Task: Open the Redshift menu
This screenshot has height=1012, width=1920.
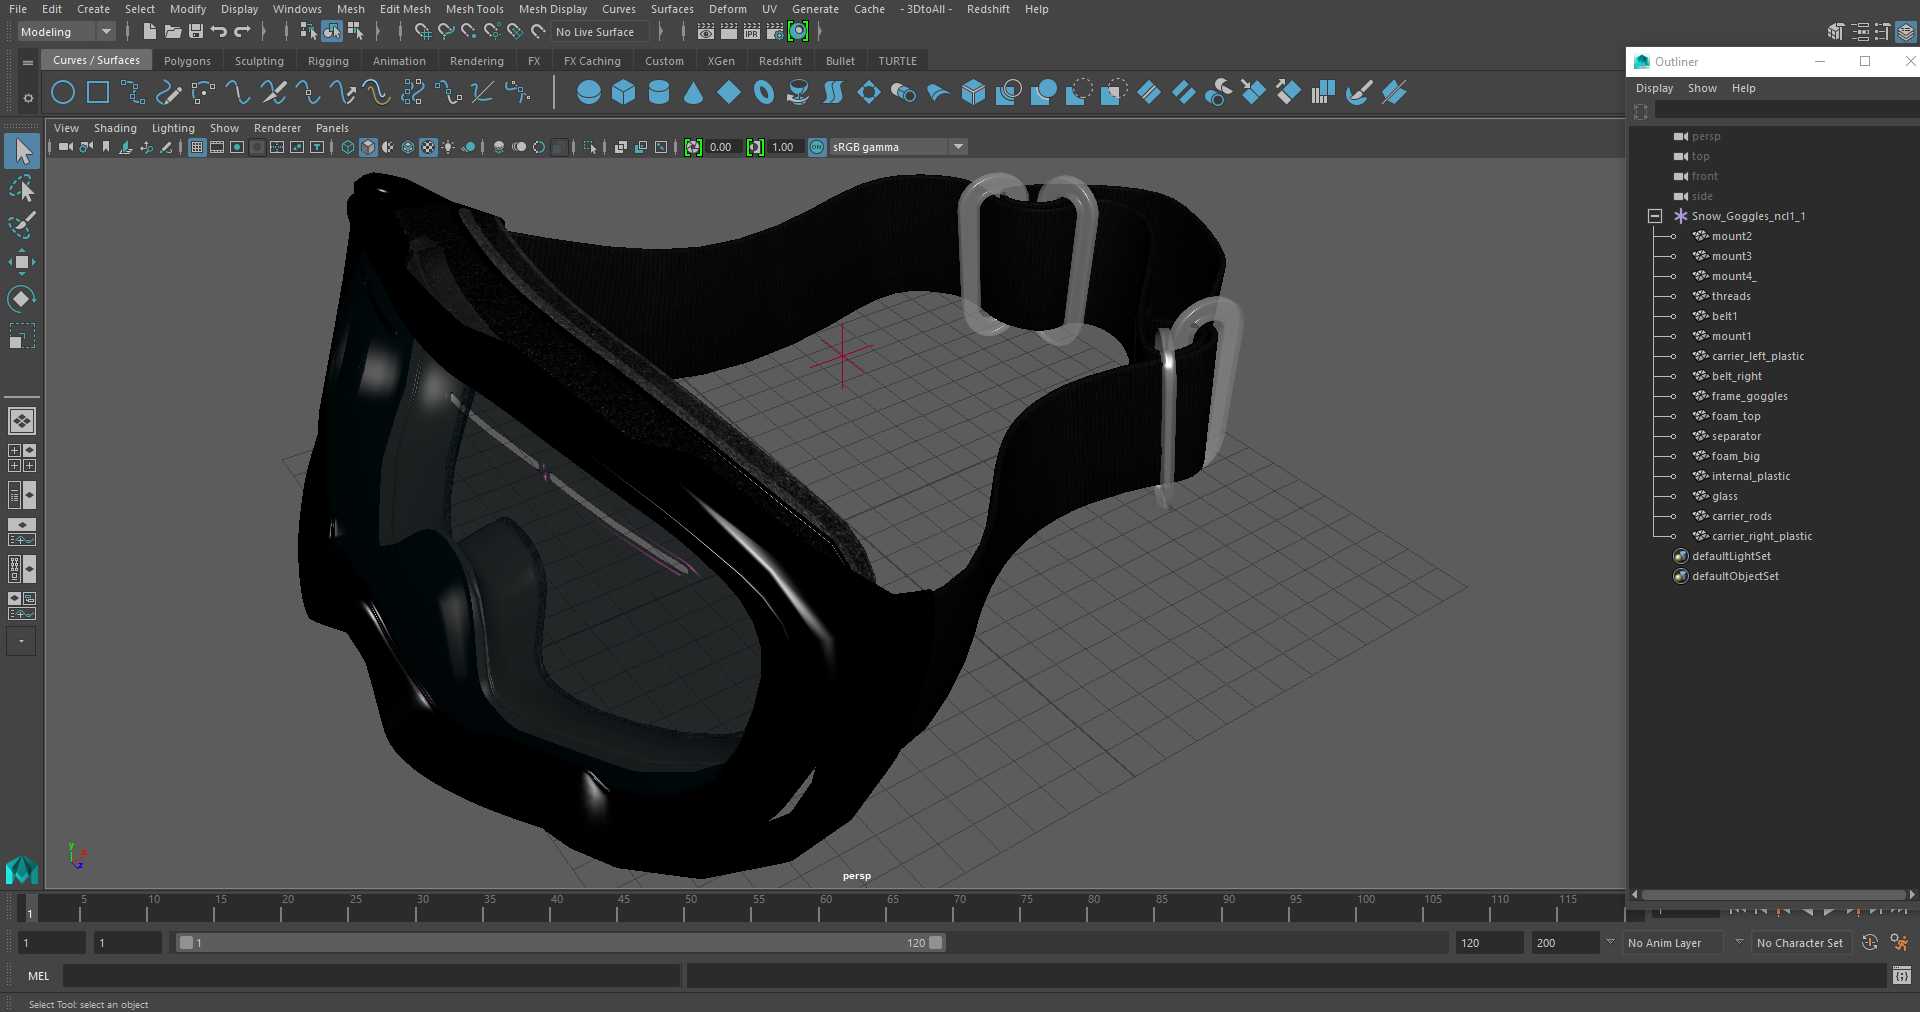Action: pyautogui.click(x=988, y=9)
